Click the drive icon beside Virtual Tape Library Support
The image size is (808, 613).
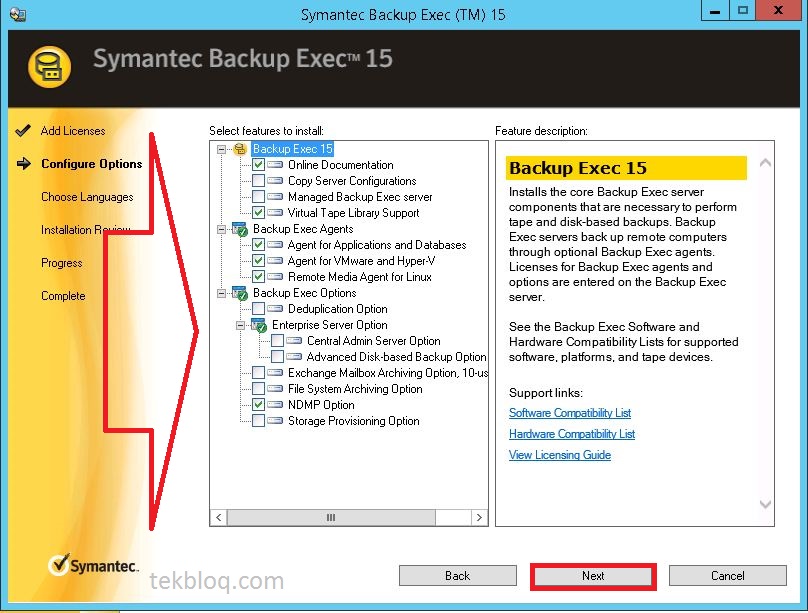275,213
